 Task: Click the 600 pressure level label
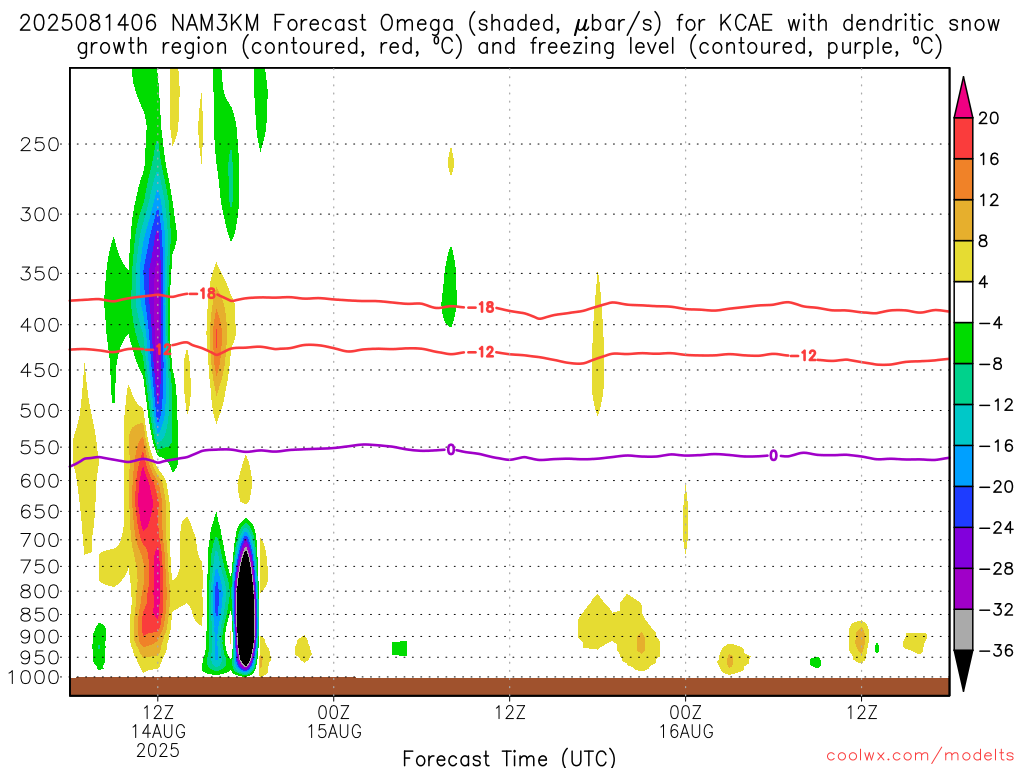pyautogui.click(x=40, y=481)
